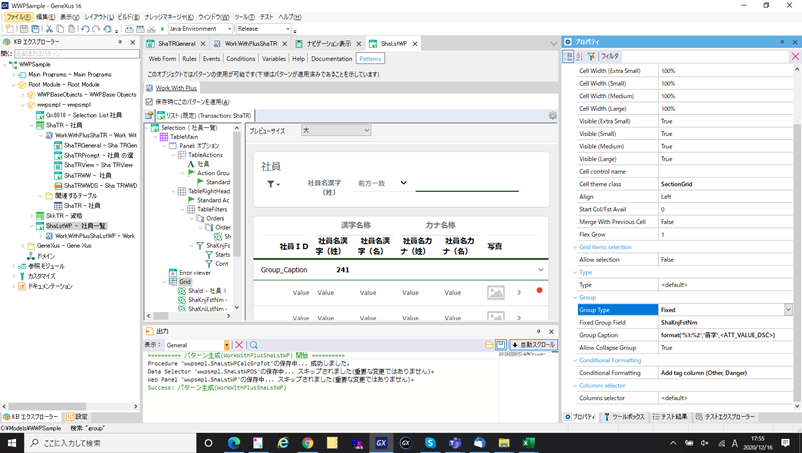
Task: Open the Group Type Fixed dropdown arrow
Action: click(x=788, y=310)
